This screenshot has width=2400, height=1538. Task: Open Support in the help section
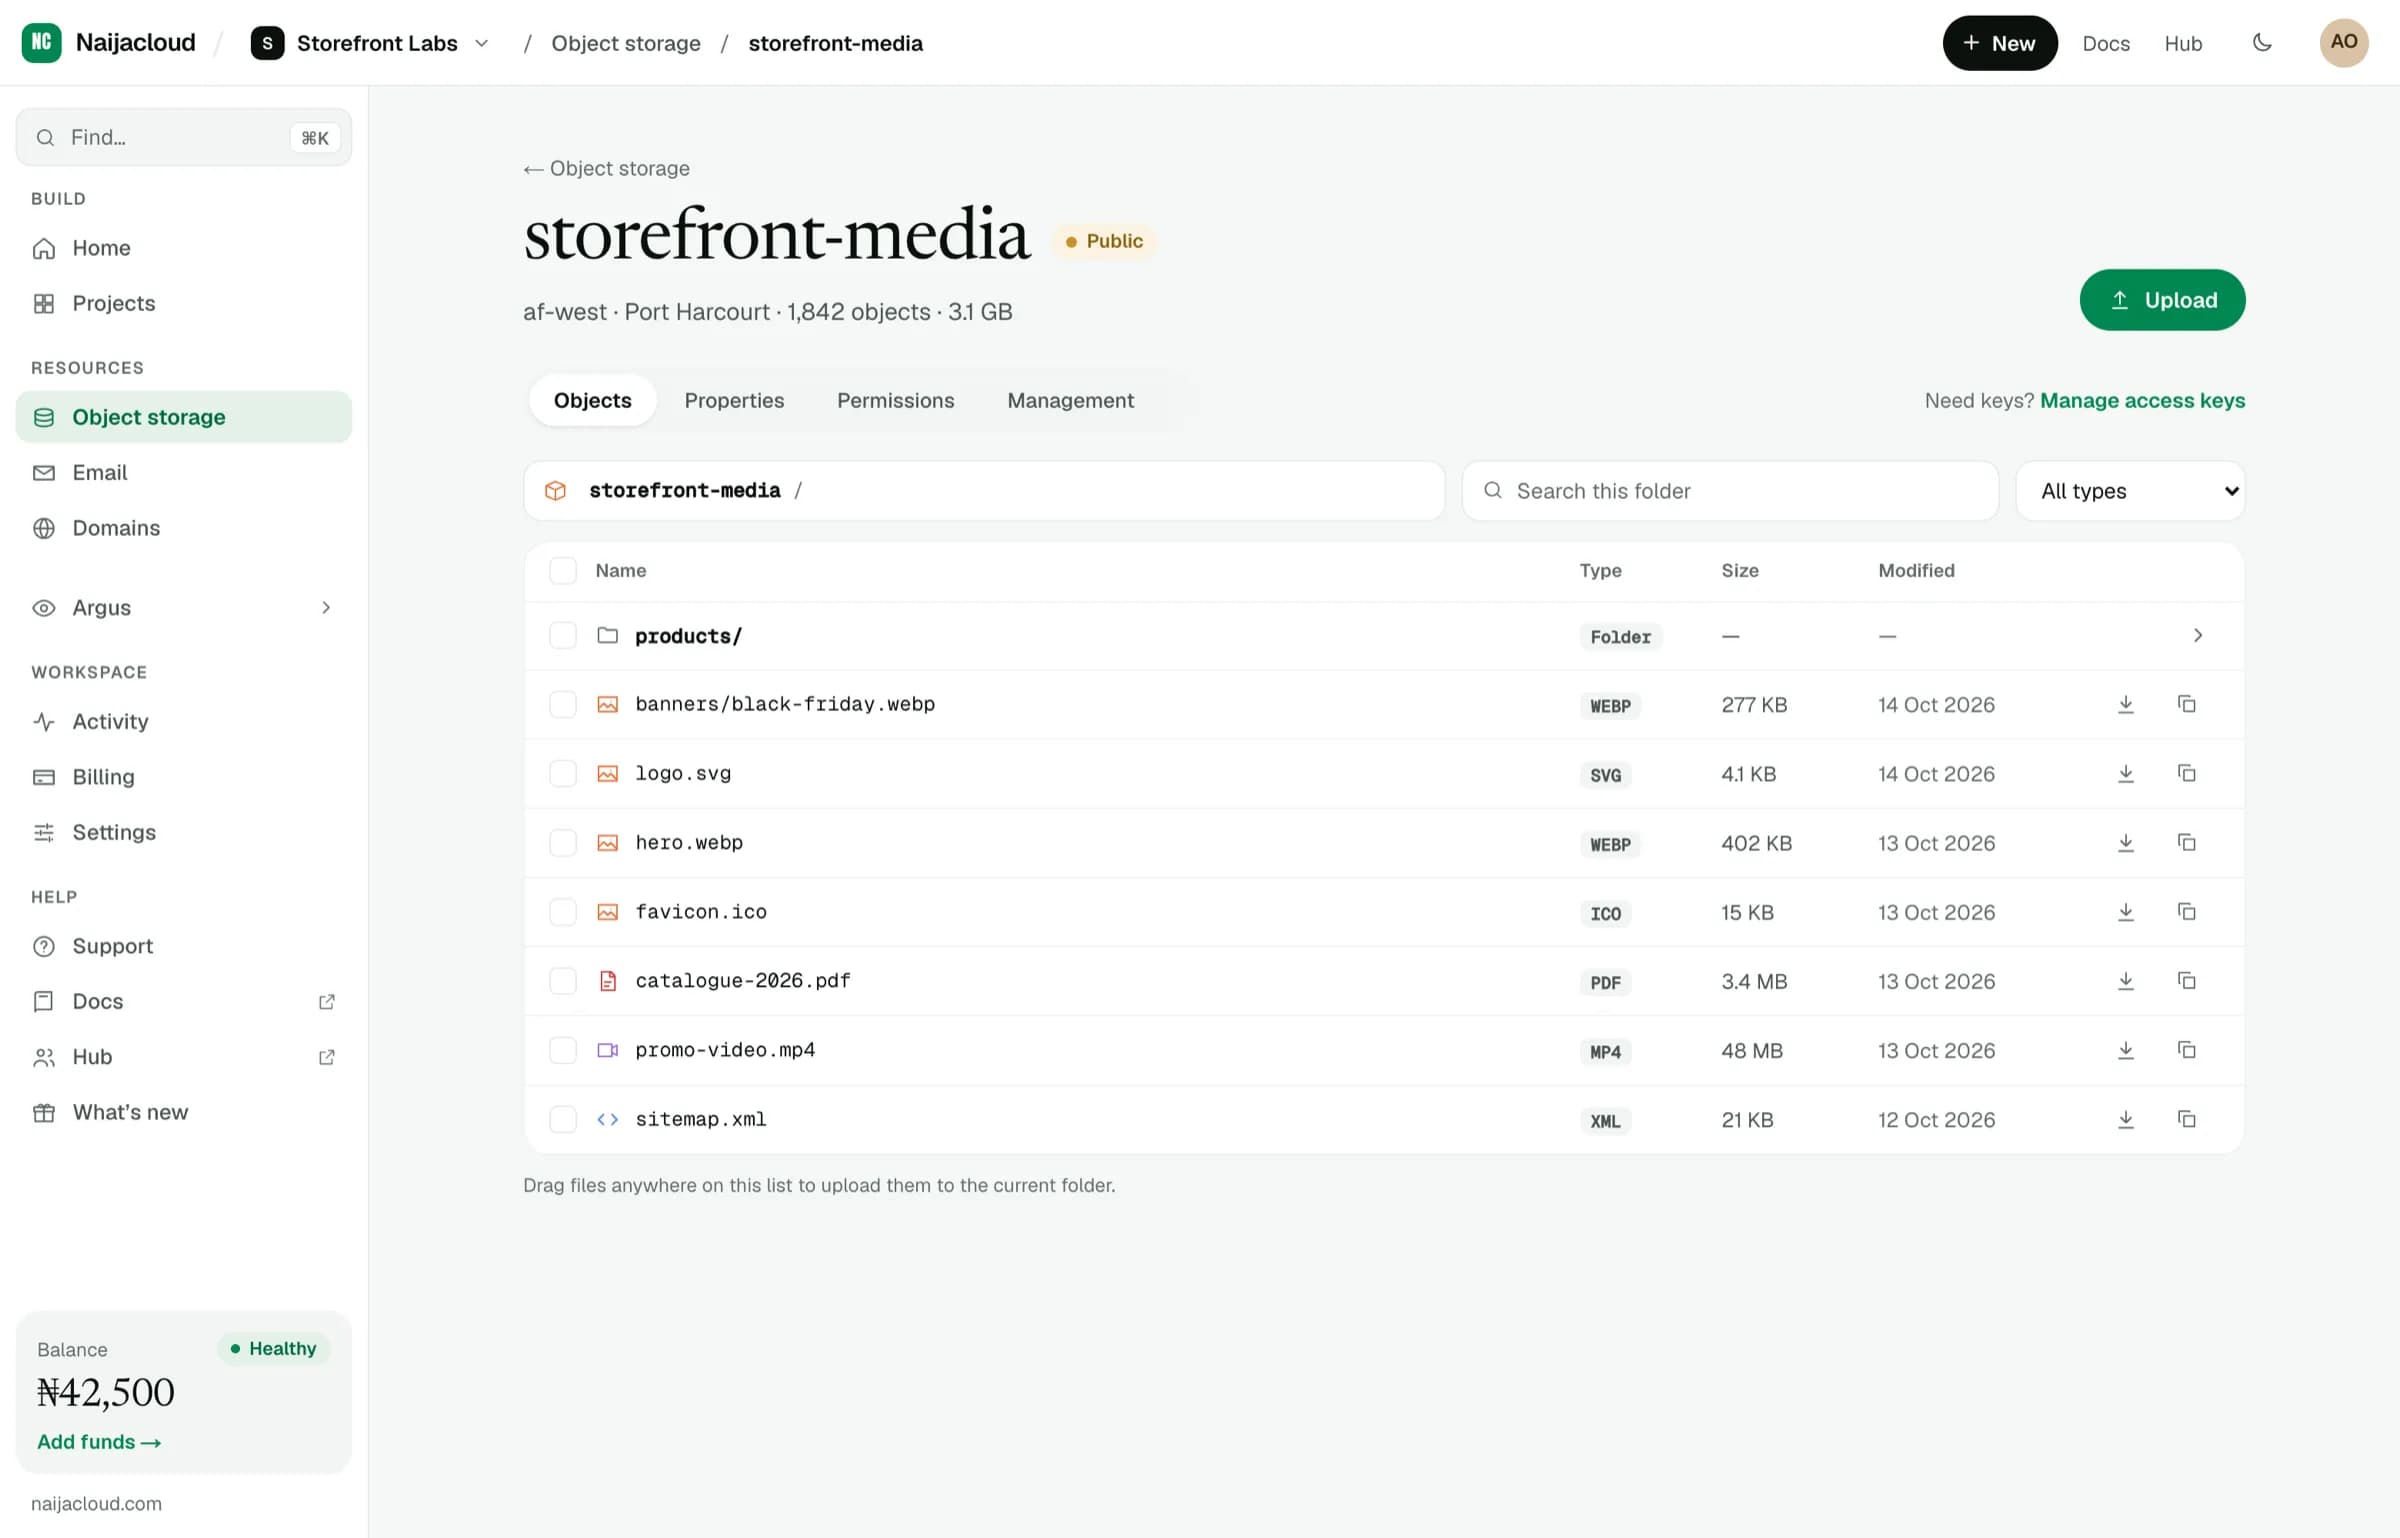click(184, 946)
